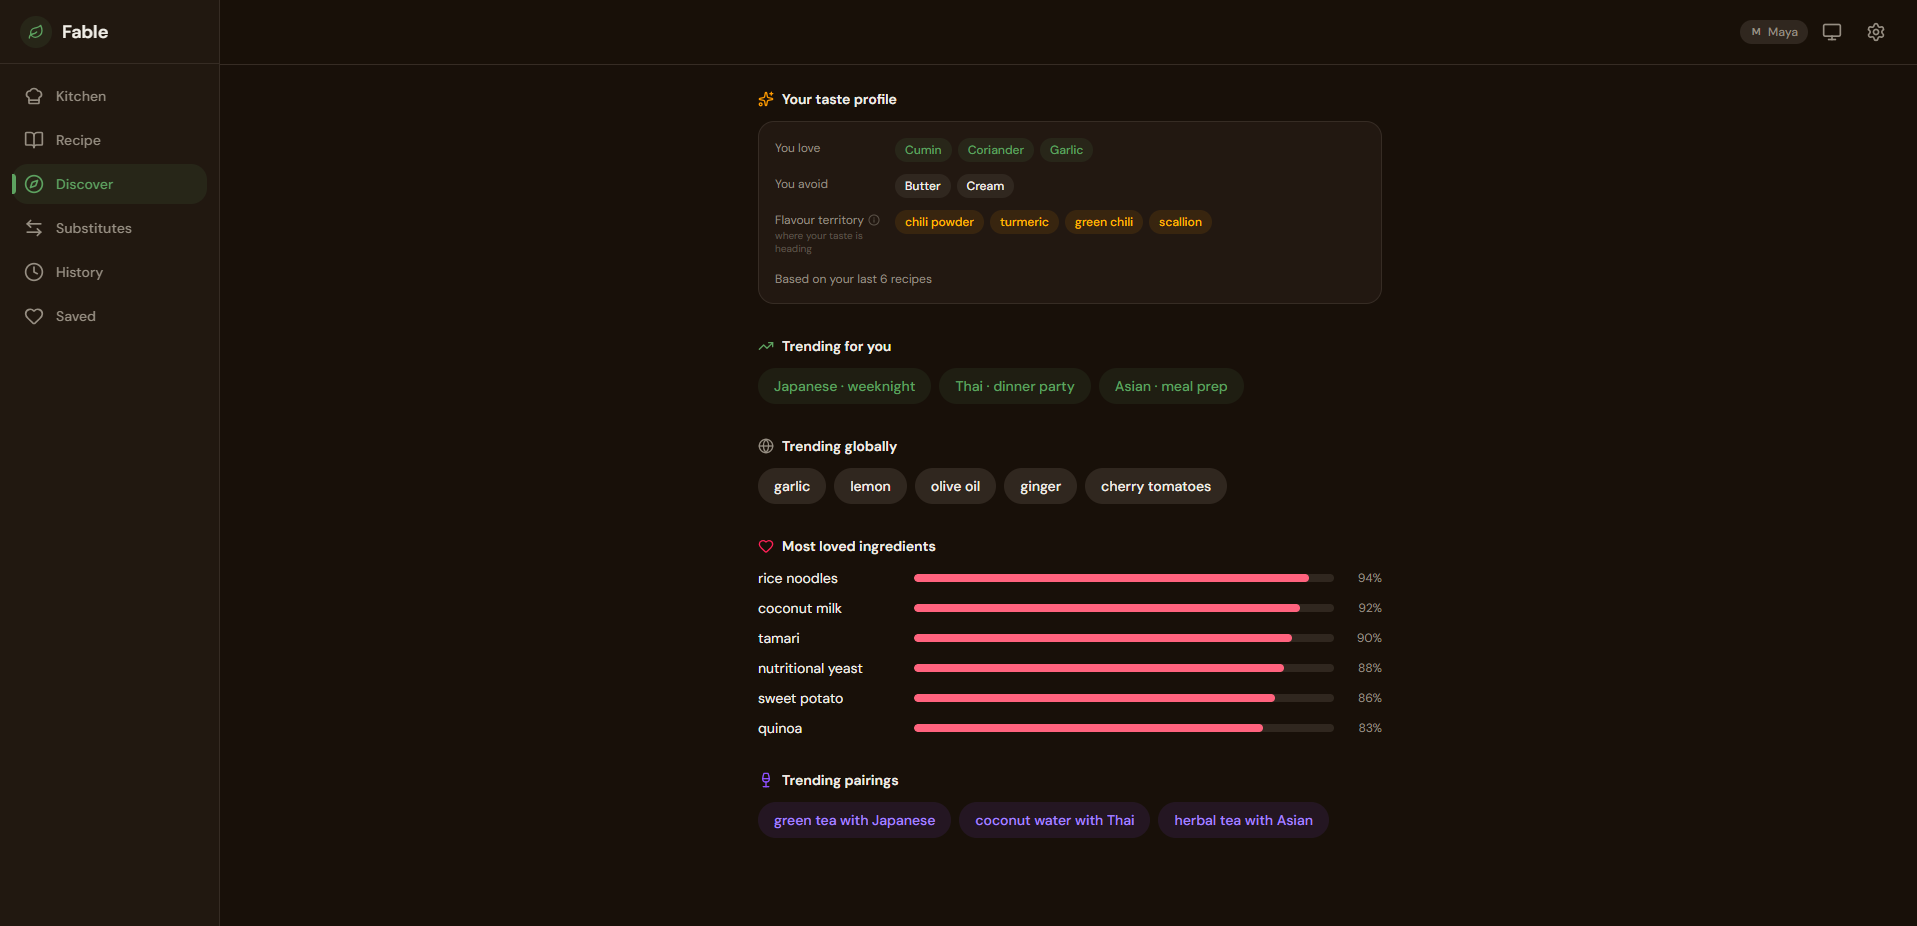1917x926 pixels.
Task: View the History section
Action: tap(109, 272)
